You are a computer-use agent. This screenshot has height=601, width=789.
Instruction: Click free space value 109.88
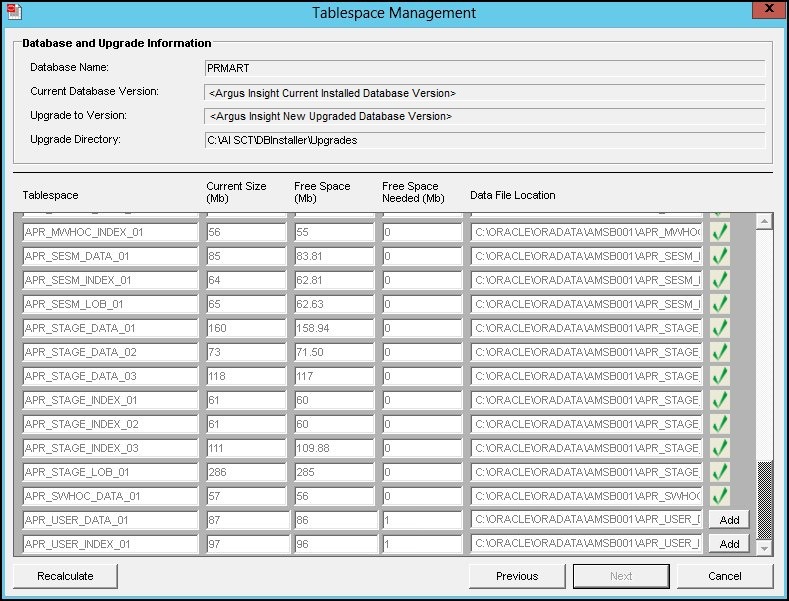tap(335, 448)
